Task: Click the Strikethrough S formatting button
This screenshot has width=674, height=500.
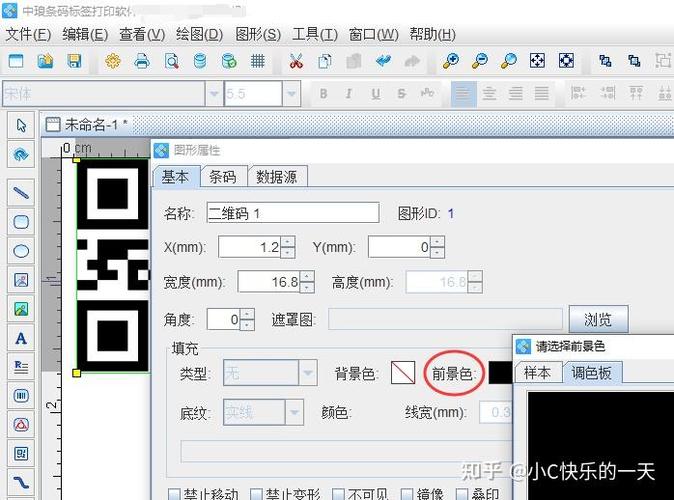Action: [401, 93]
